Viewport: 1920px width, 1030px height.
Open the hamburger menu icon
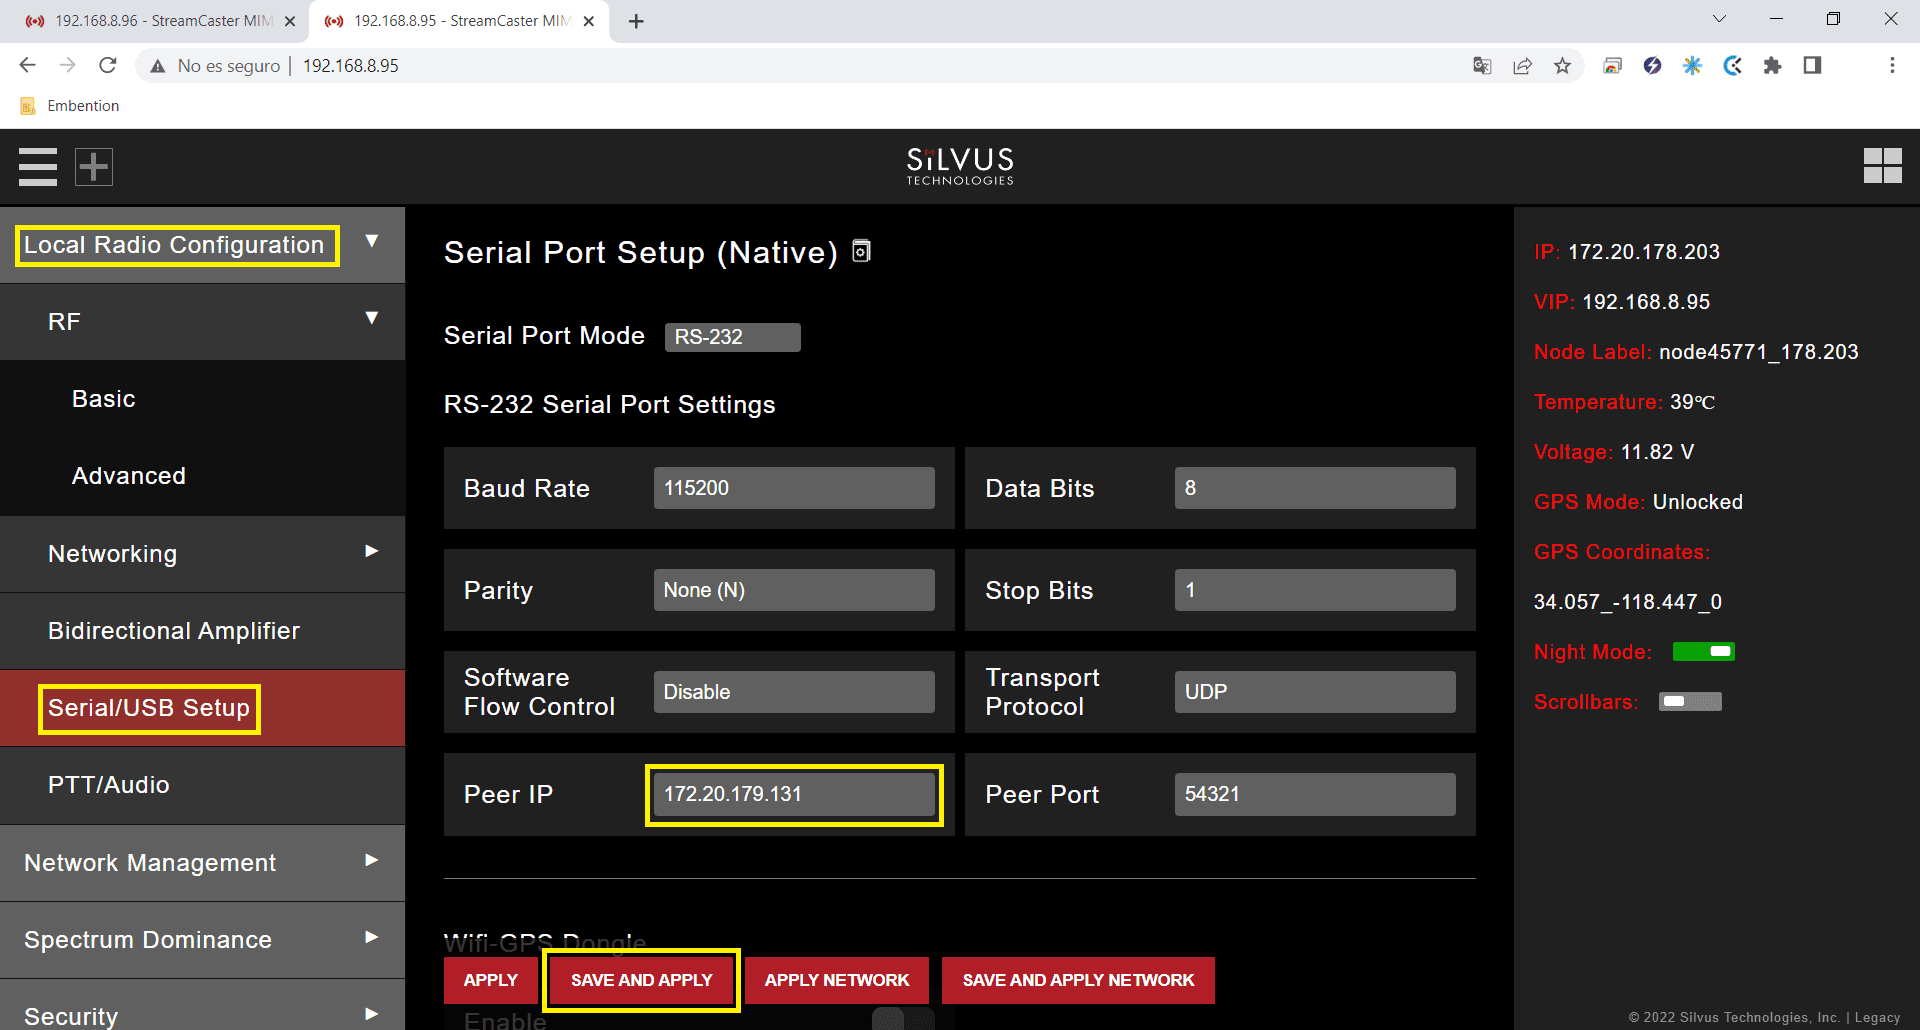38,167
